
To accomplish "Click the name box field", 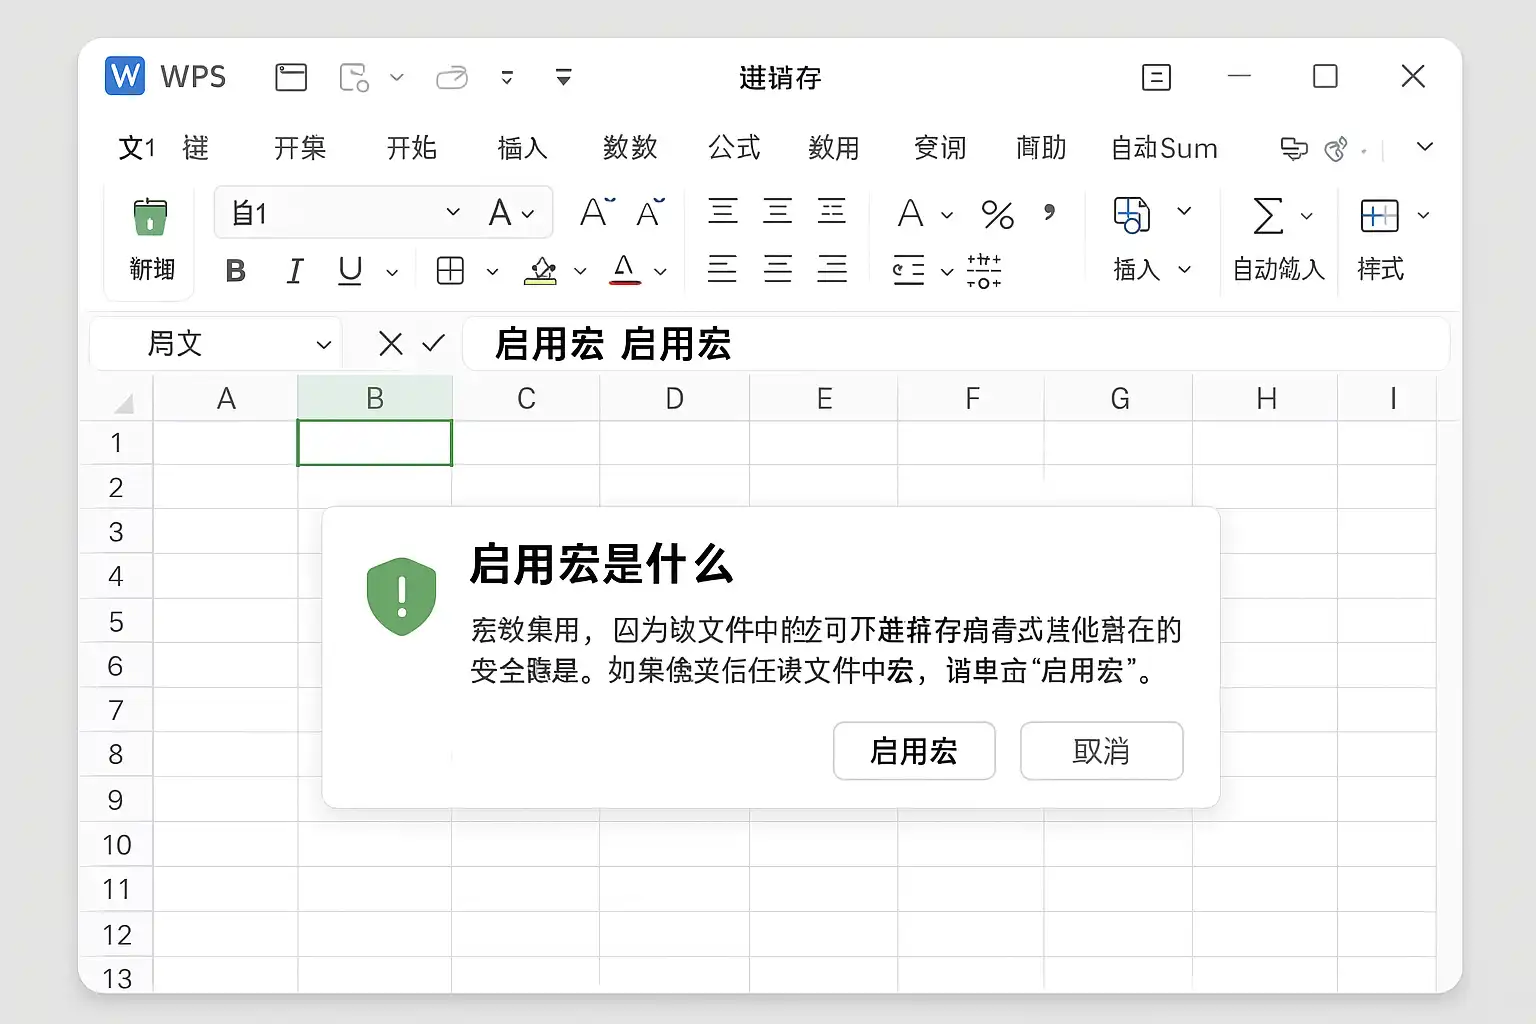I will point(215,344).
